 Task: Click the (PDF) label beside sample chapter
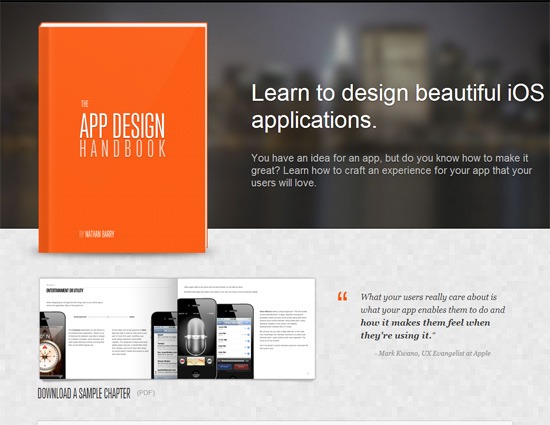point(146,393)
